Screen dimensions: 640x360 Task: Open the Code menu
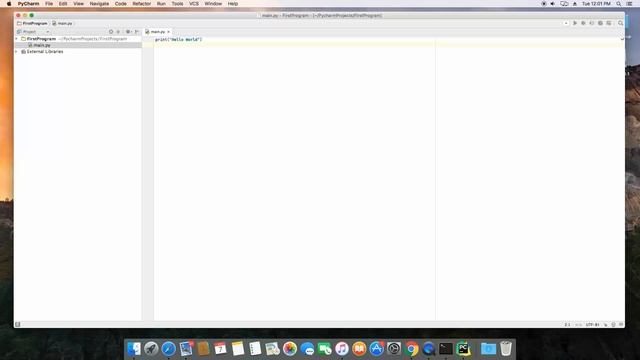pos(120,4)
